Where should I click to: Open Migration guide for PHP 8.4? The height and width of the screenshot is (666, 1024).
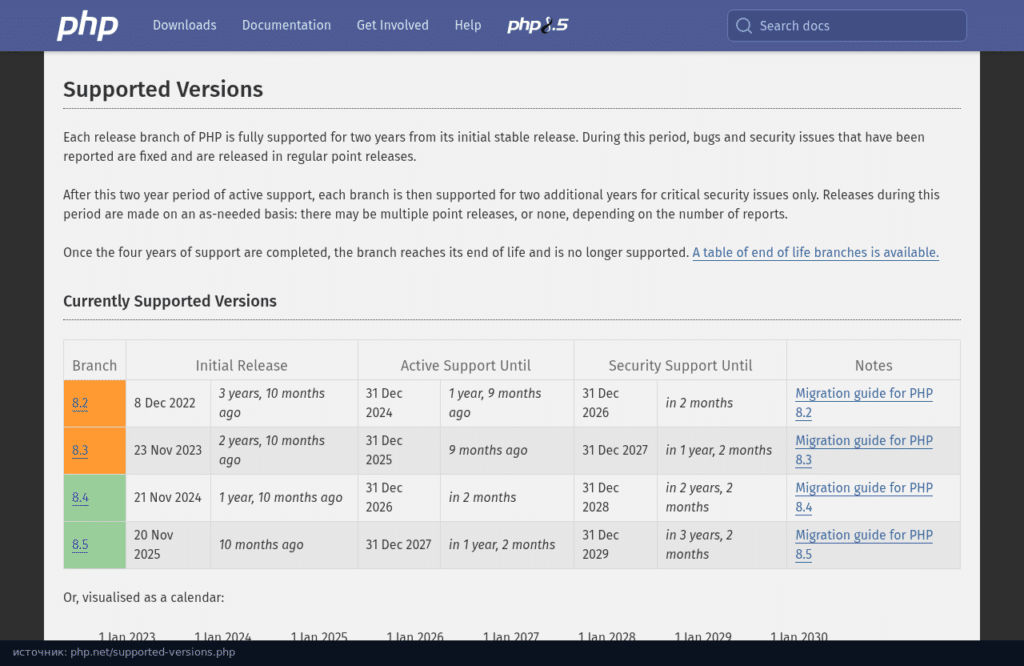pyautogui.click(x=863, y=498)
